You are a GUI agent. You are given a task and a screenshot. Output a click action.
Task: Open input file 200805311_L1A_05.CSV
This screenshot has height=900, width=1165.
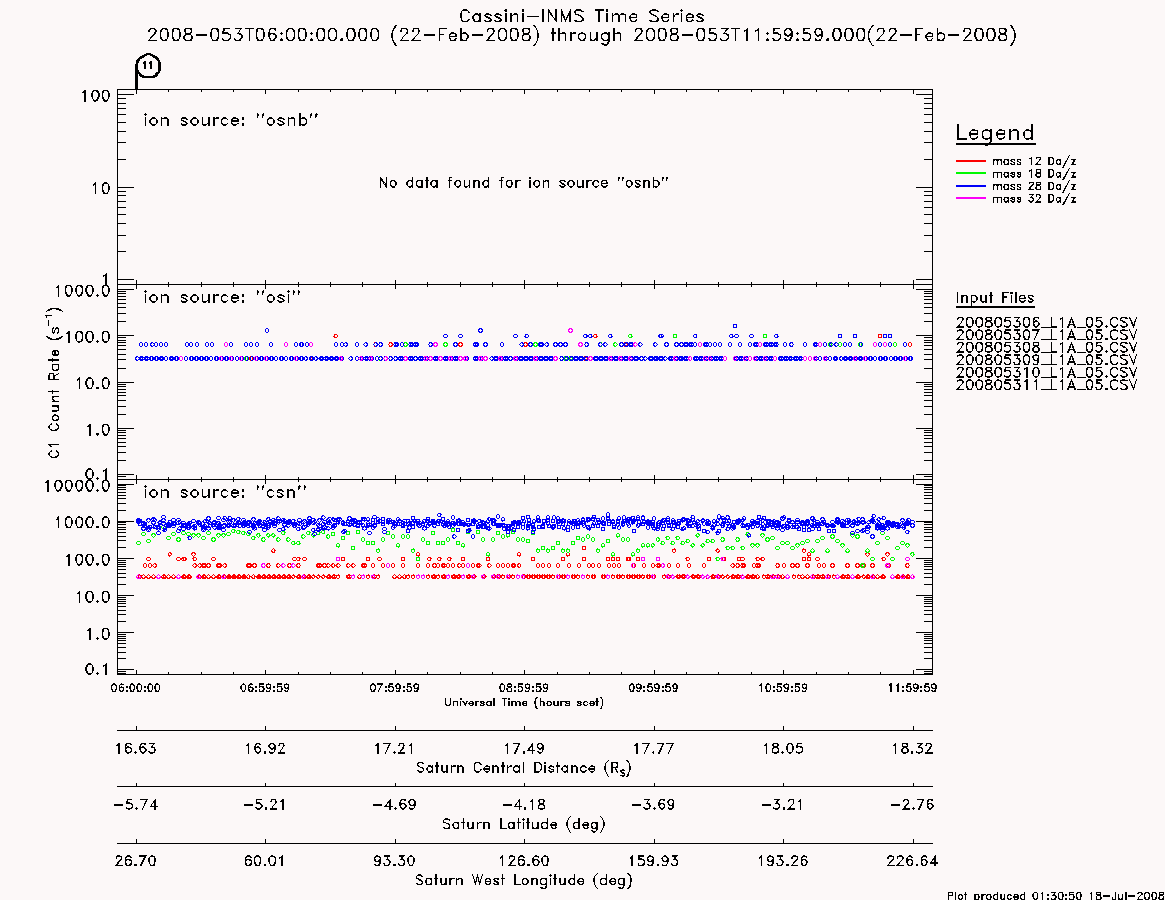(x=1046, y=385)
